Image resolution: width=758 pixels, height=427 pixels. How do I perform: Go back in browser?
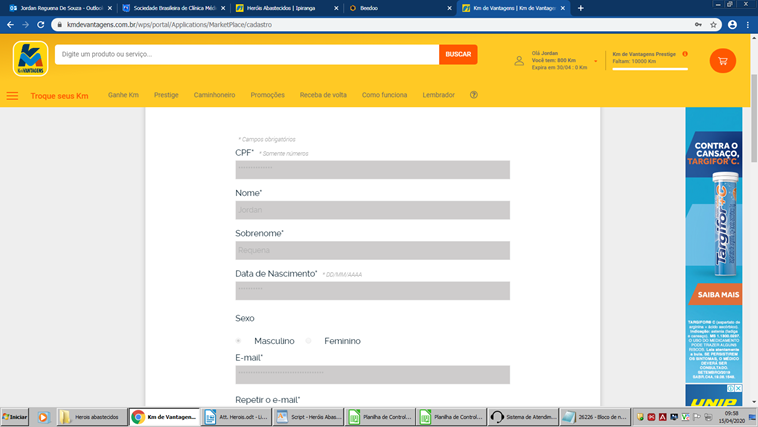click(x=10, y=24)
